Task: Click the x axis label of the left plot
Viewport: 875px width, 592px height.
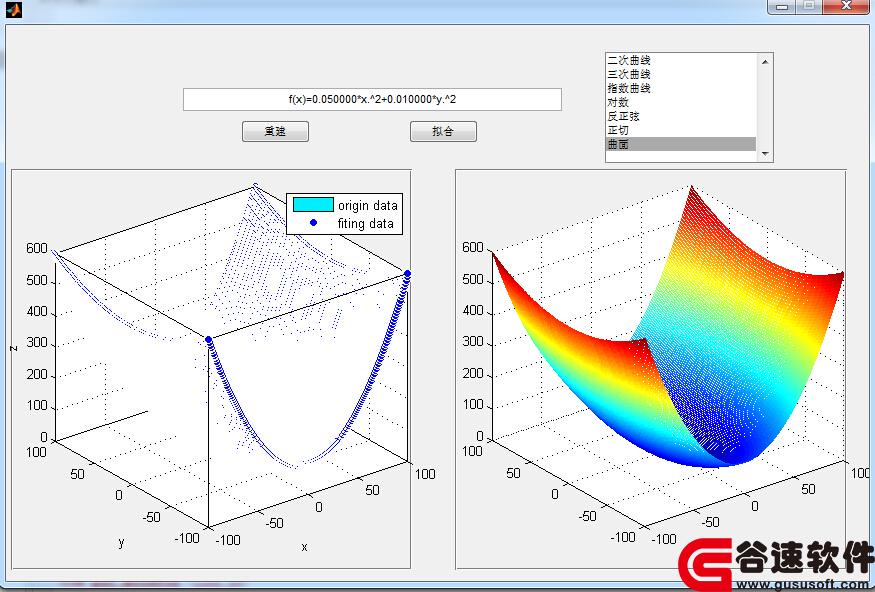Action: pos(304,547)
